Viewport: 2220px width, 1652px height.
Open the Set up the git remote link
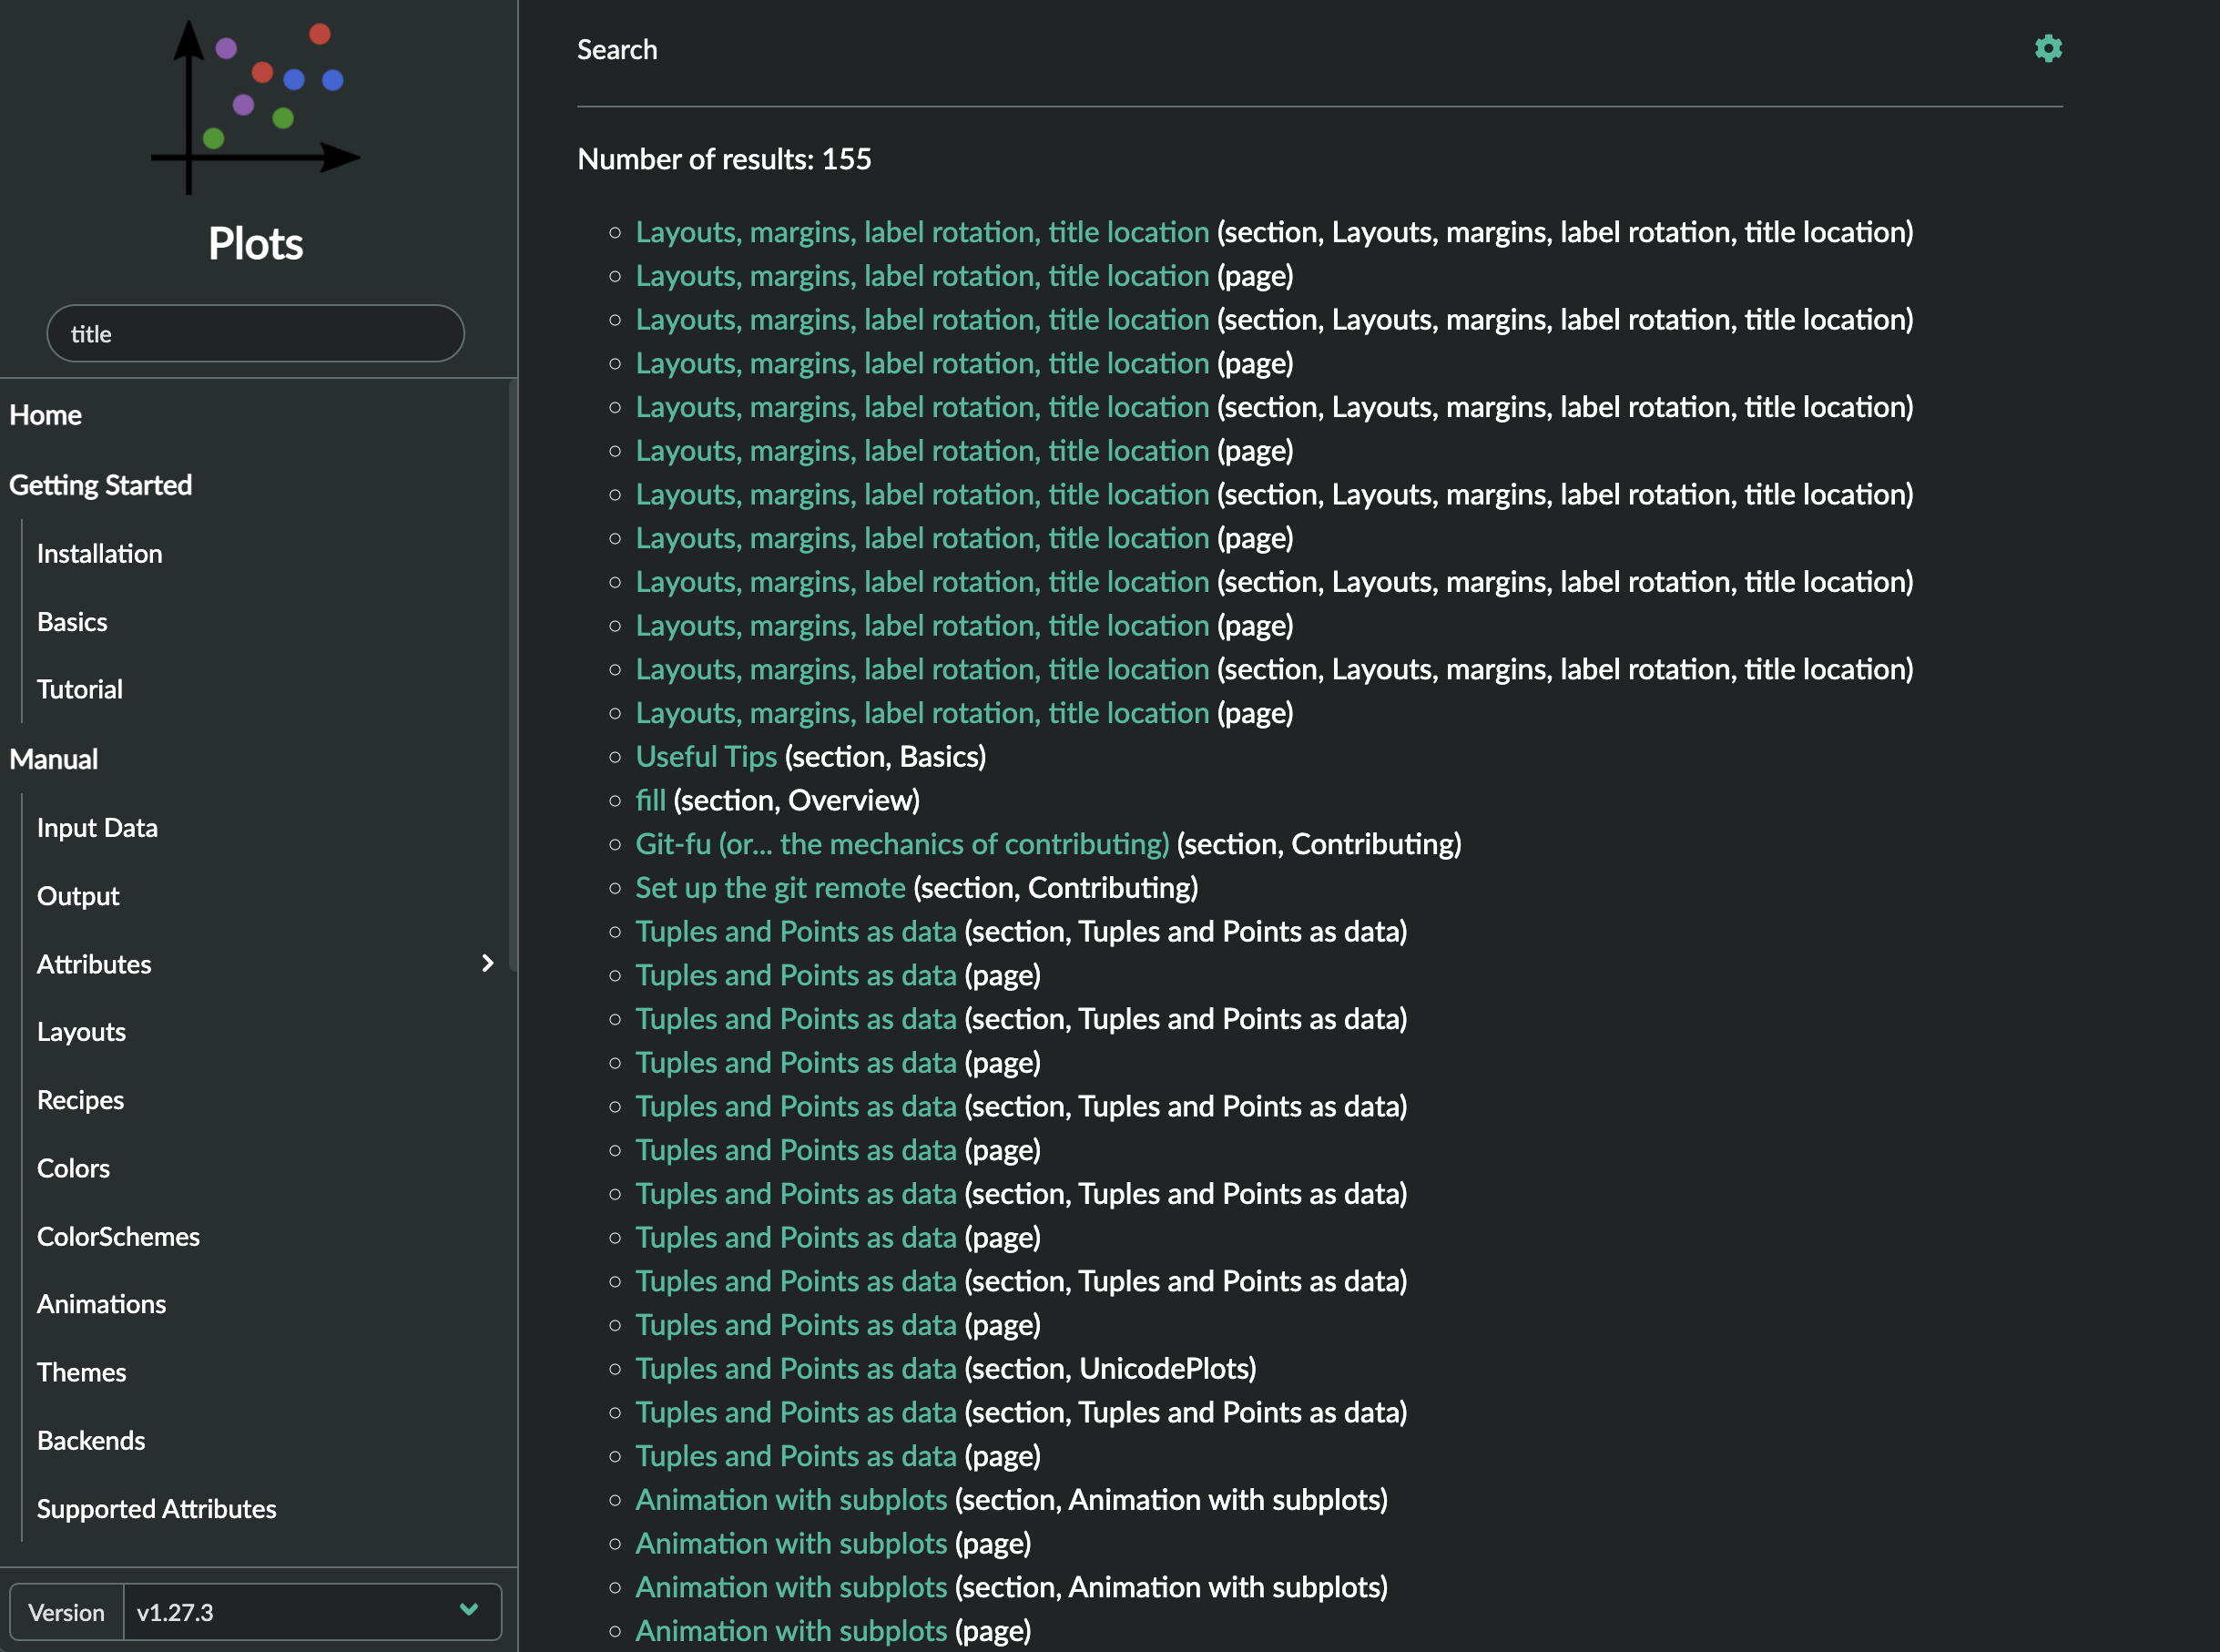770,888
